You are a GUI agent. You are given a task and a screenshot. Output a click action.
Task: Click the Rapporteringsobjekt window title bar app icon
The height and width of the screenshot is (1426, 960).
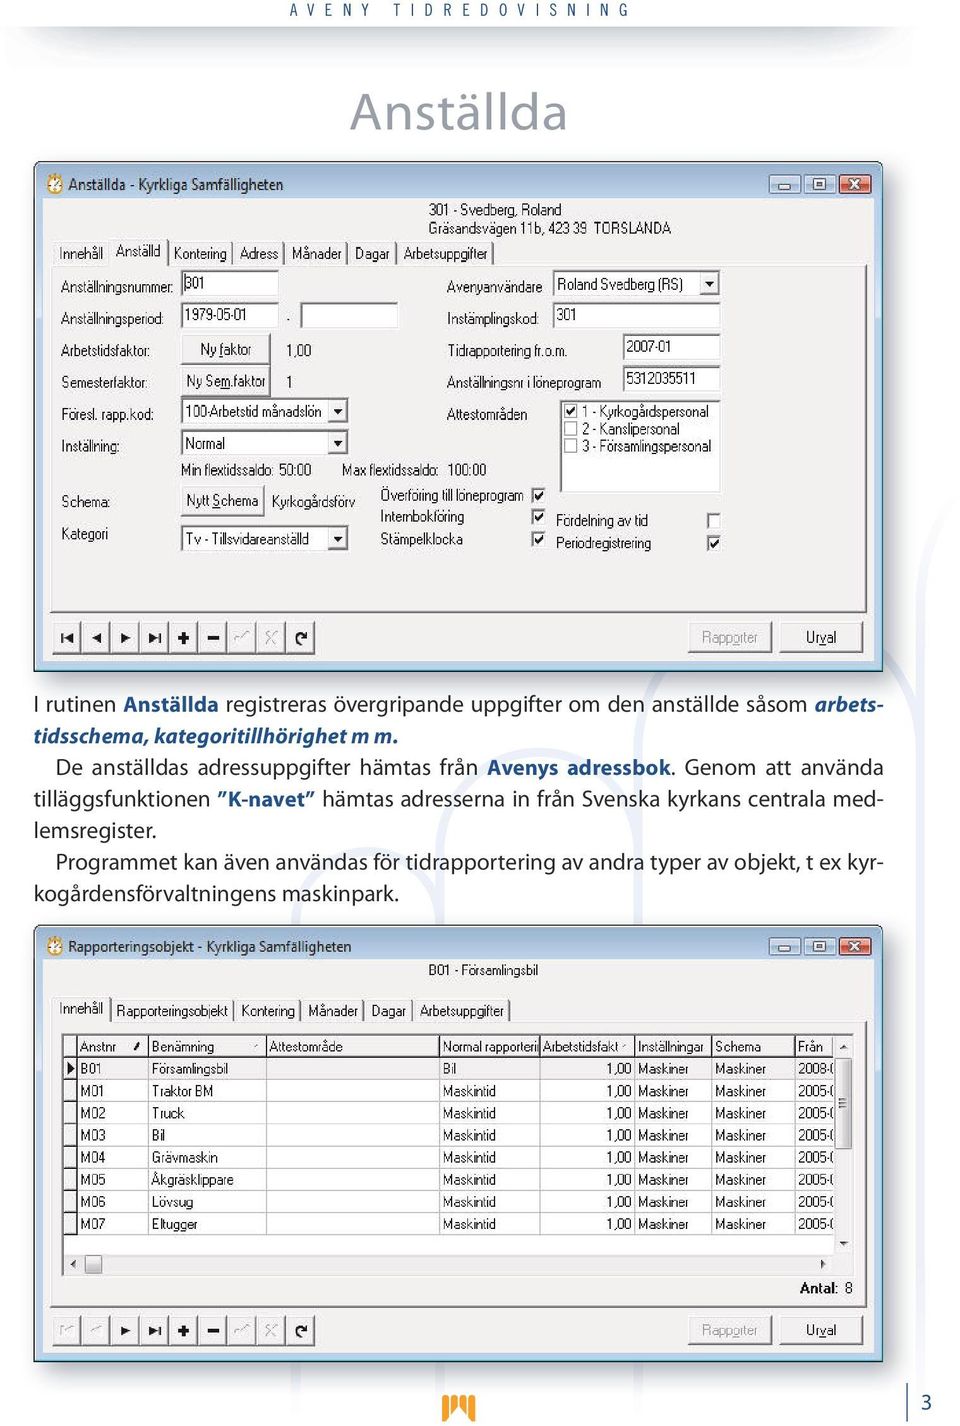point(55,946)
